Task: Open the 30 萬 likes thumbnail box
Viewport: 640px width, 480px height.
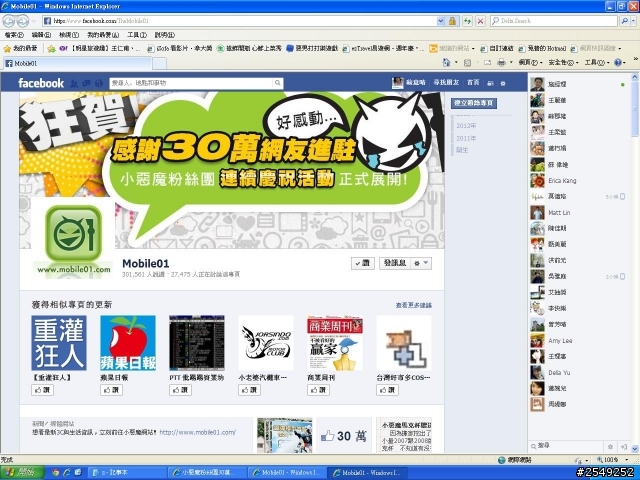Action: (344, 436)
